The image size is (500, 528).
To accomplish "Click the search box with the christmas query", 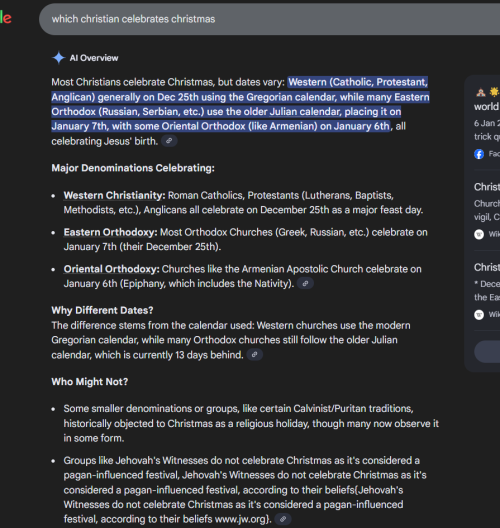I will (269, 19).
